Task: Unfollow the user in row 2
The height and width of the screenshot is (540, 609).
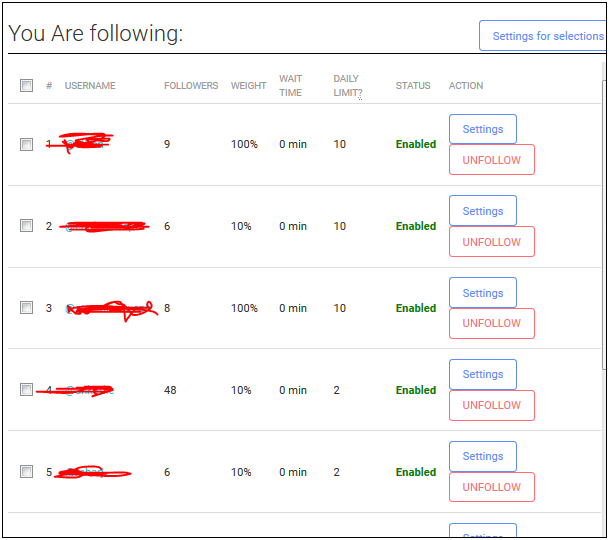Action: (x=492, y=242)
